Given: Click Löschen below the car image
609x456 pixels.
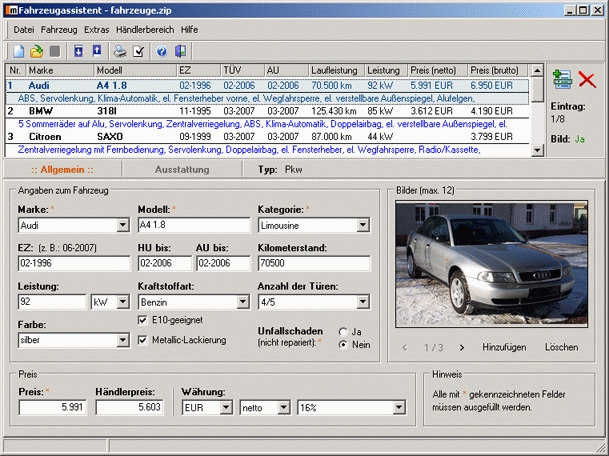Looking at the screenshot, I should click(561, 347).
